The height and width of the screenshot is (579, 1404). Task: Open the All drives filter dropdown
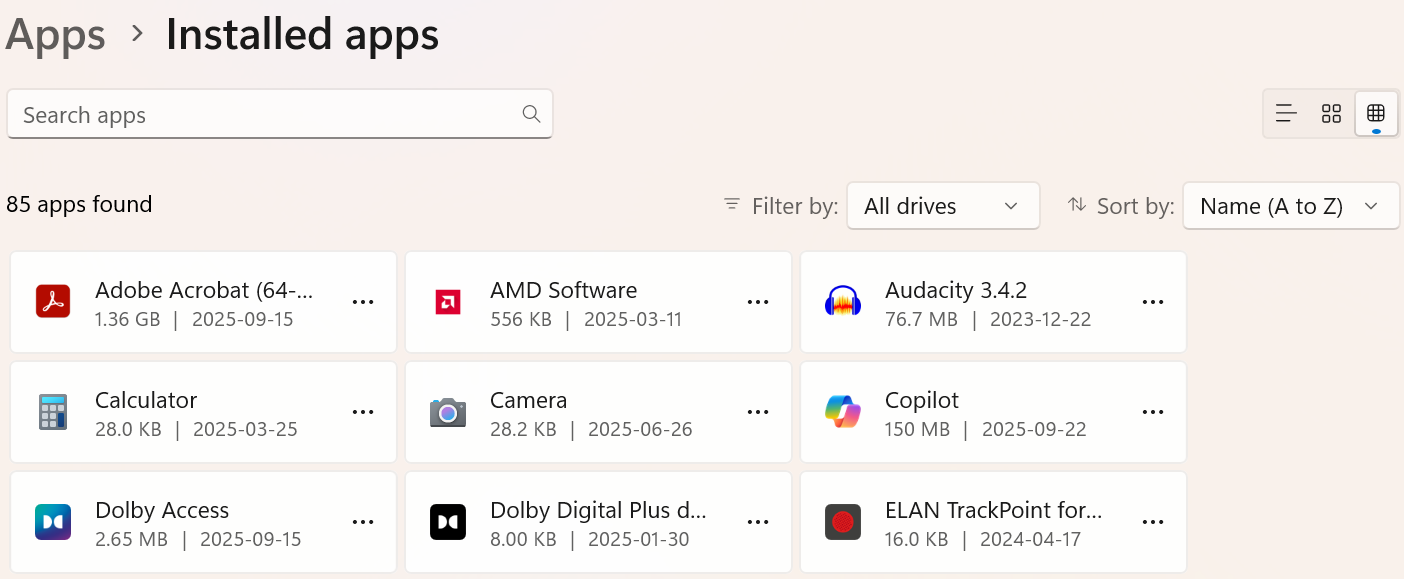tap(941, 206)
